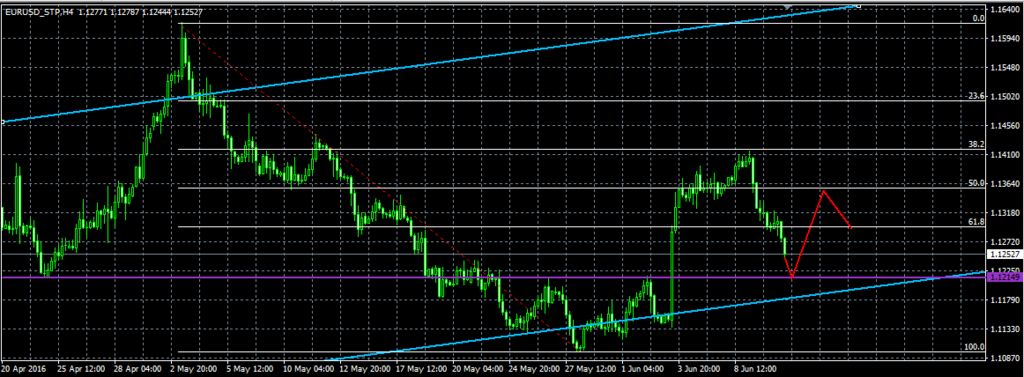Click the purple 1.12149 price tag
The width and height of the screenshot is (1024, 377).
point(1006,278)
